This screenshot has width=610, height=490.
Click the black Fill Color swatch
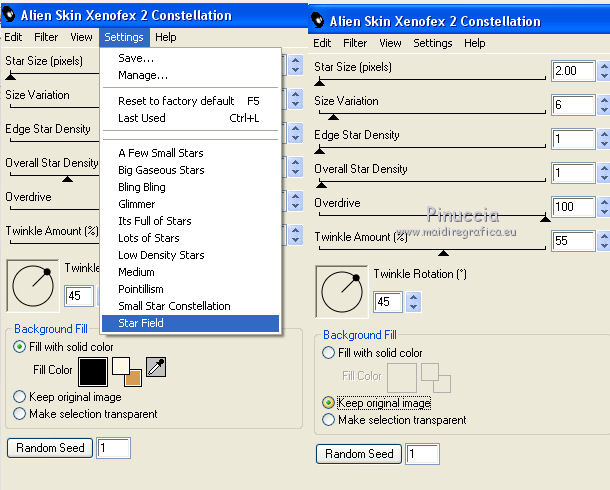93,372
